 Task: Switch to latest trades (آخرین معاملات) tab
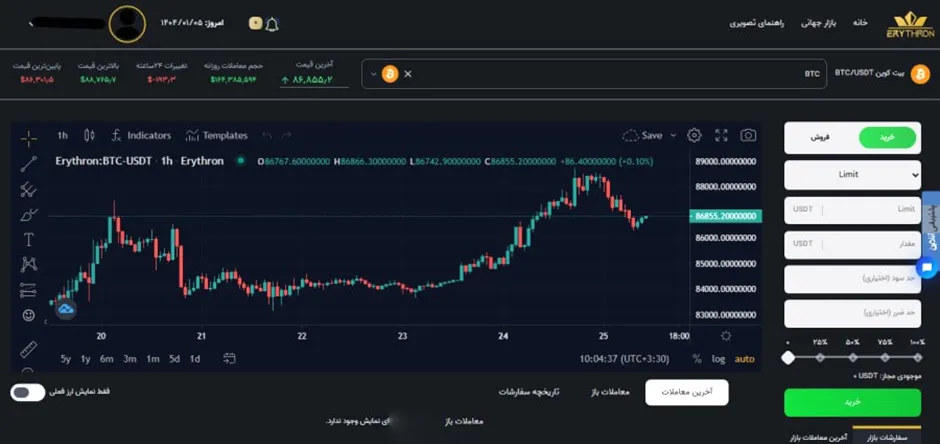tap(687, 392)
